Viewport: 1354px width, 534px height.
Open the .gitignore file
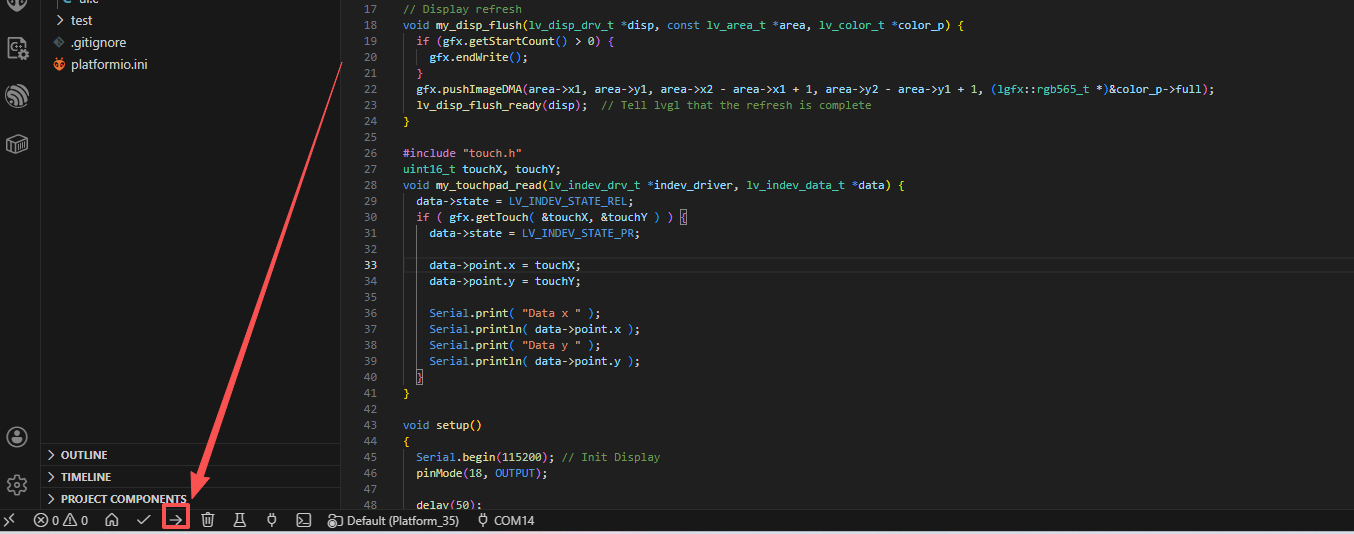click(98, 42)
